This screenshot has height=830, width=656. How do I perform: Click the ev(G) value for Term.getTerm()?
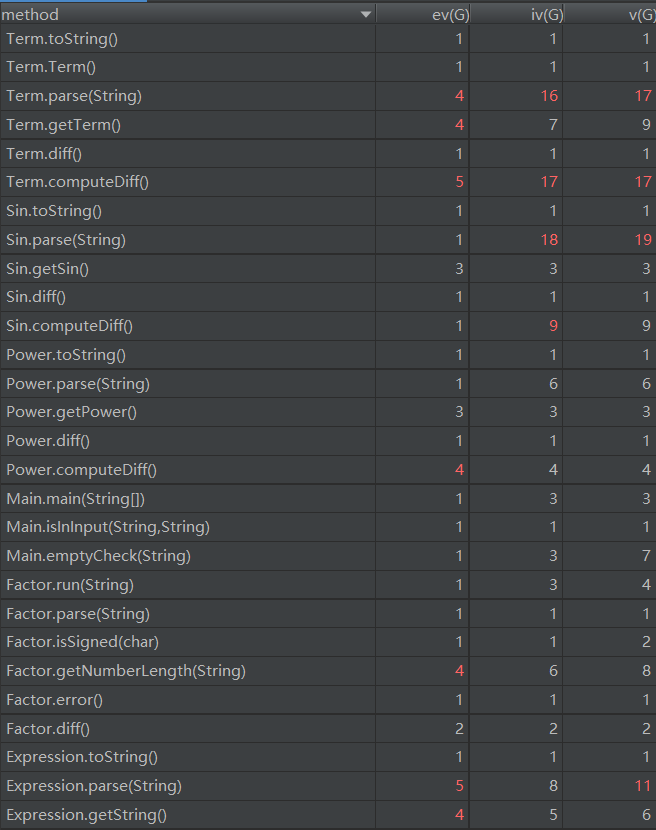[x=459, y=125]
